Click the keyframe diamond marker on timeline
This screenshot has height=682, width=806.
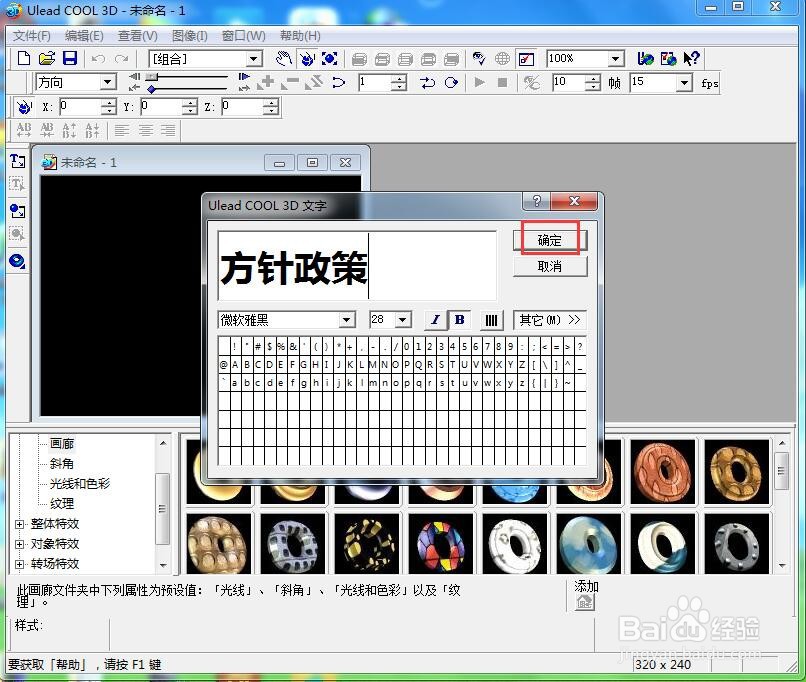151,89
